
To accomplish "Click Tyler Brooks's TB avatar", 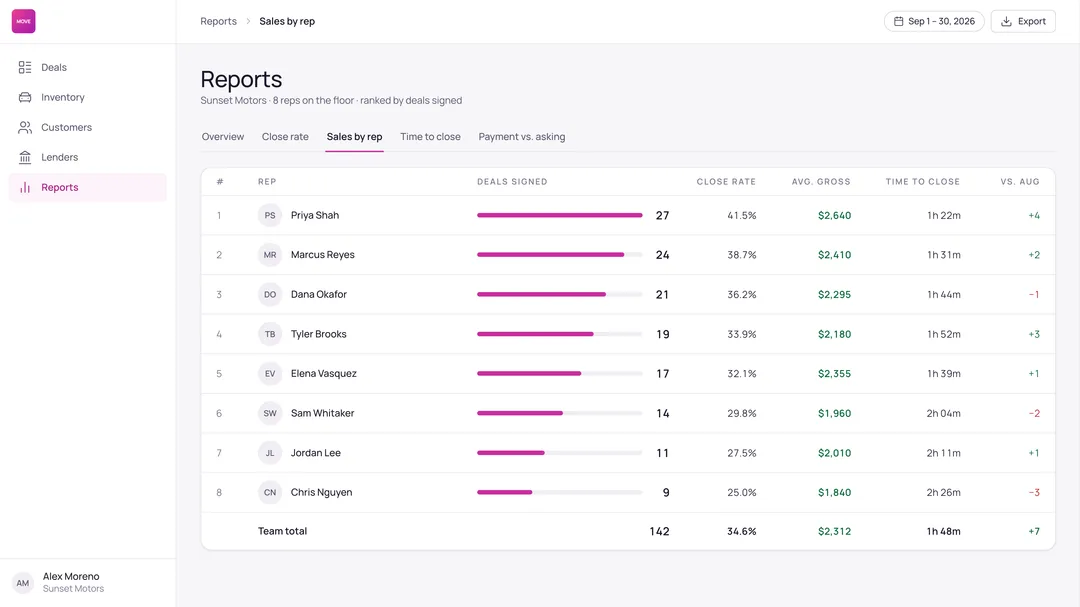I will (270, 334).
